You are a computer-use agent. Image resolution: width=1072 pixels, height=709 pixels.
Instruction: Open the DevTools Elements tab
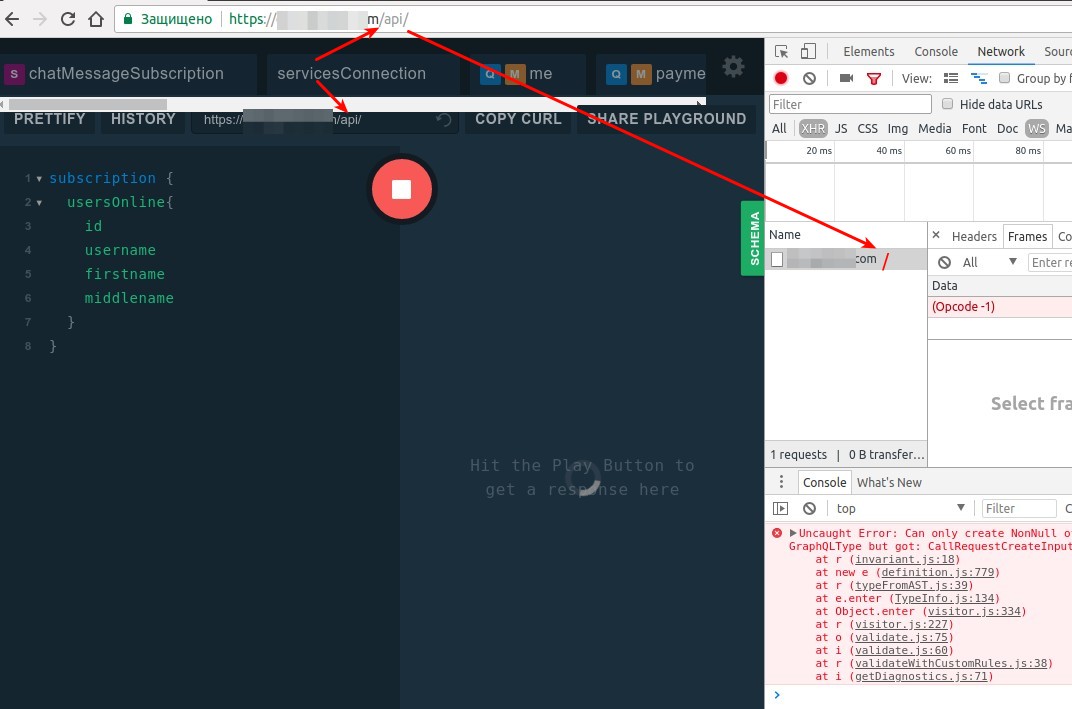tap(868, 52)
